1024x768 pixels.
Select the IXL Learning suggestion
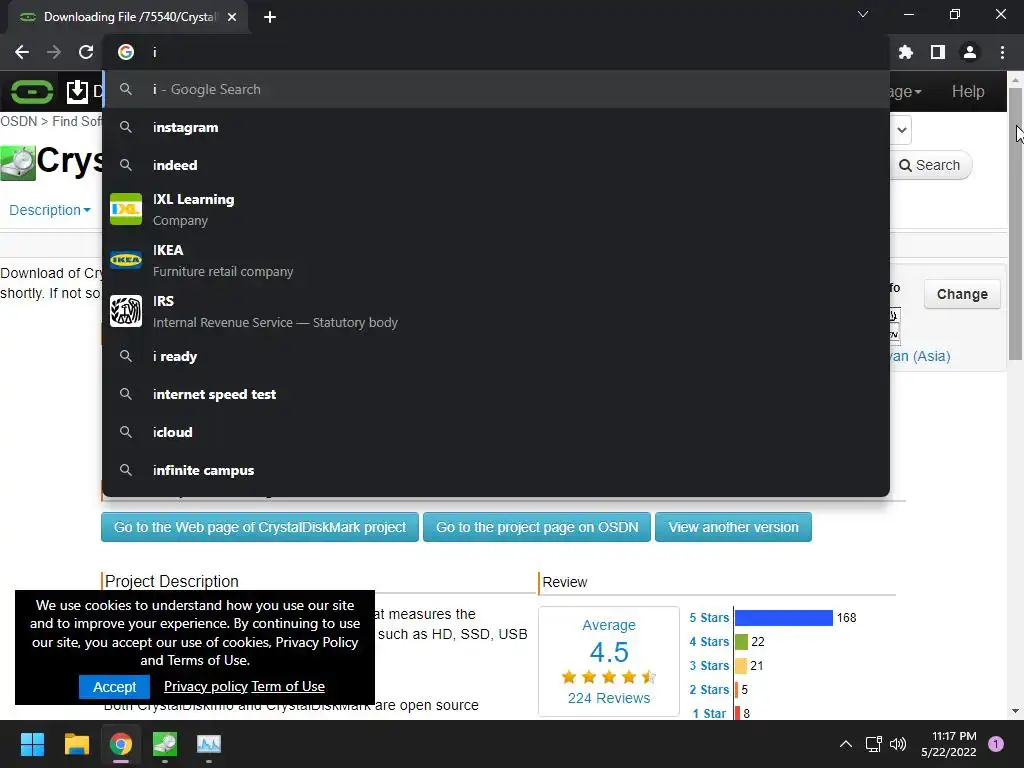point(496,209)
